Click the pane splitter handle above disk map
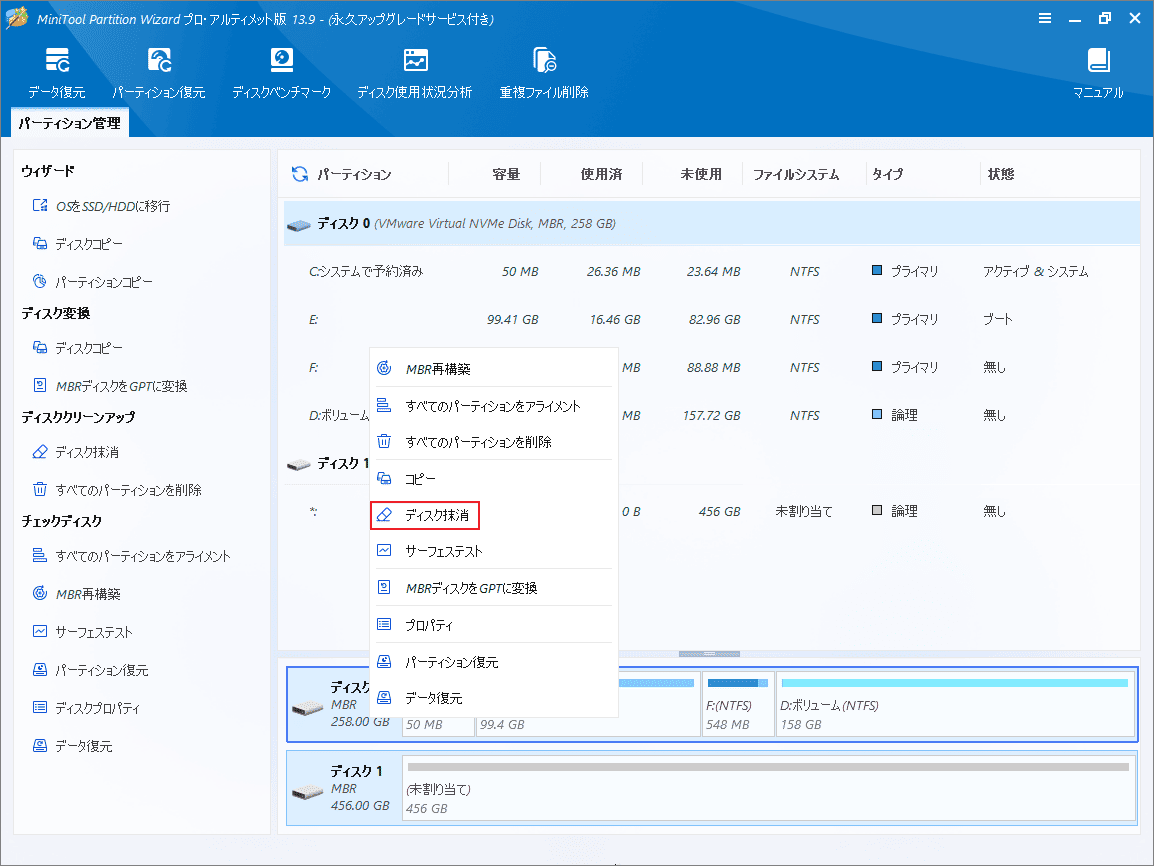The image size is (1154, 866). [709, 653]
